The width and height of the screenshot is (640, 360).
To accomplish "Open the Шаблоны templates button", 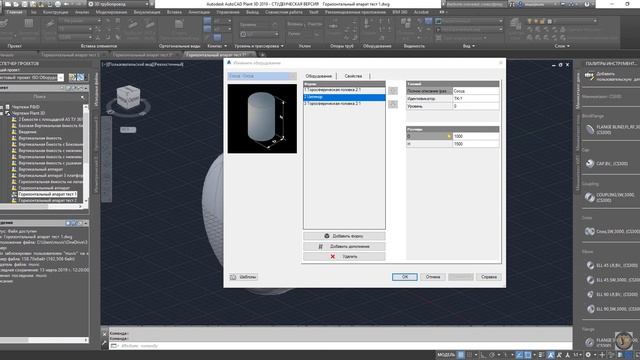I will tap(243, 277).
